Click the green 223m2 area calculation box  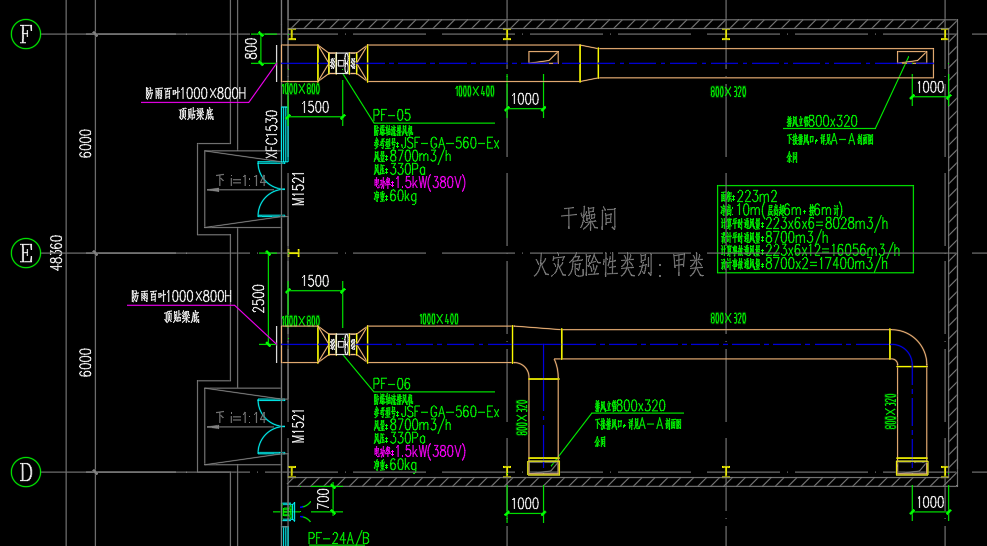815,229
